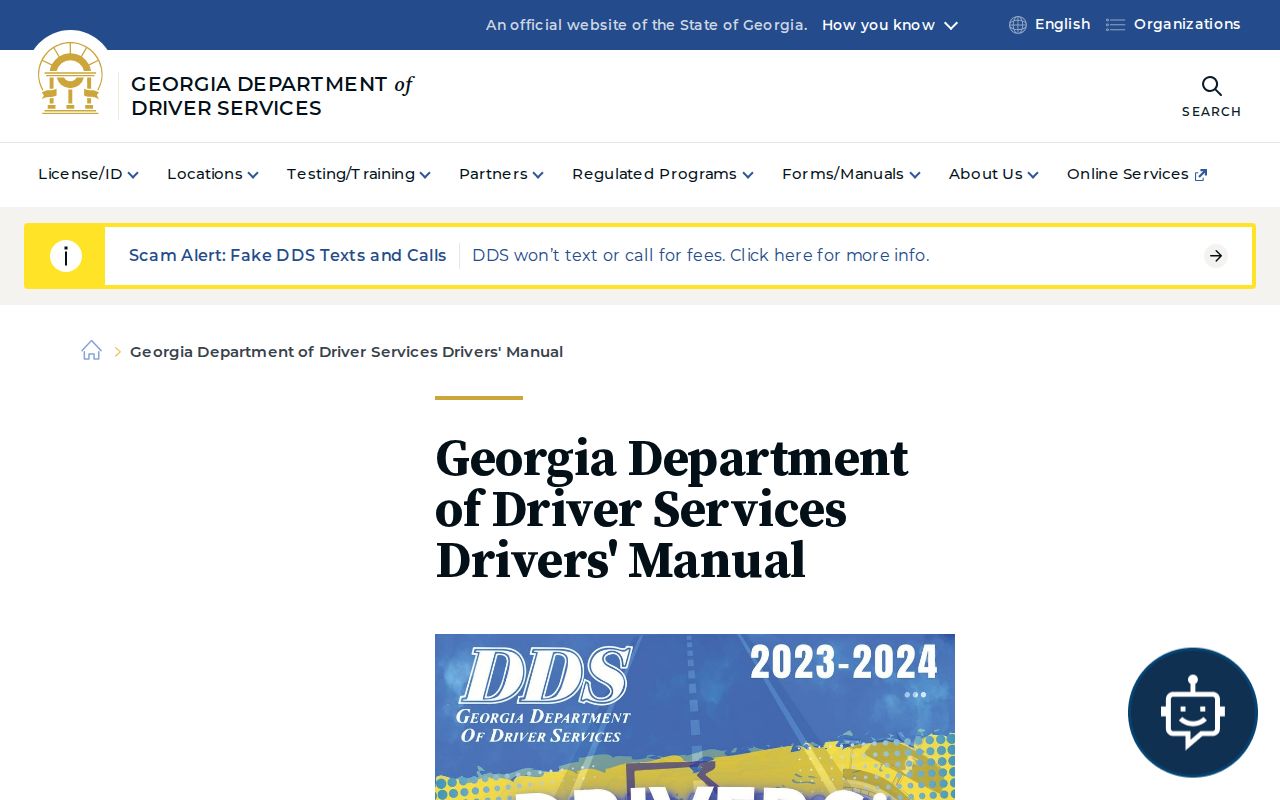Viewport: 1280px width, 800px height.
Task: Expand the Regulated Programs menu
Action: 663,174
